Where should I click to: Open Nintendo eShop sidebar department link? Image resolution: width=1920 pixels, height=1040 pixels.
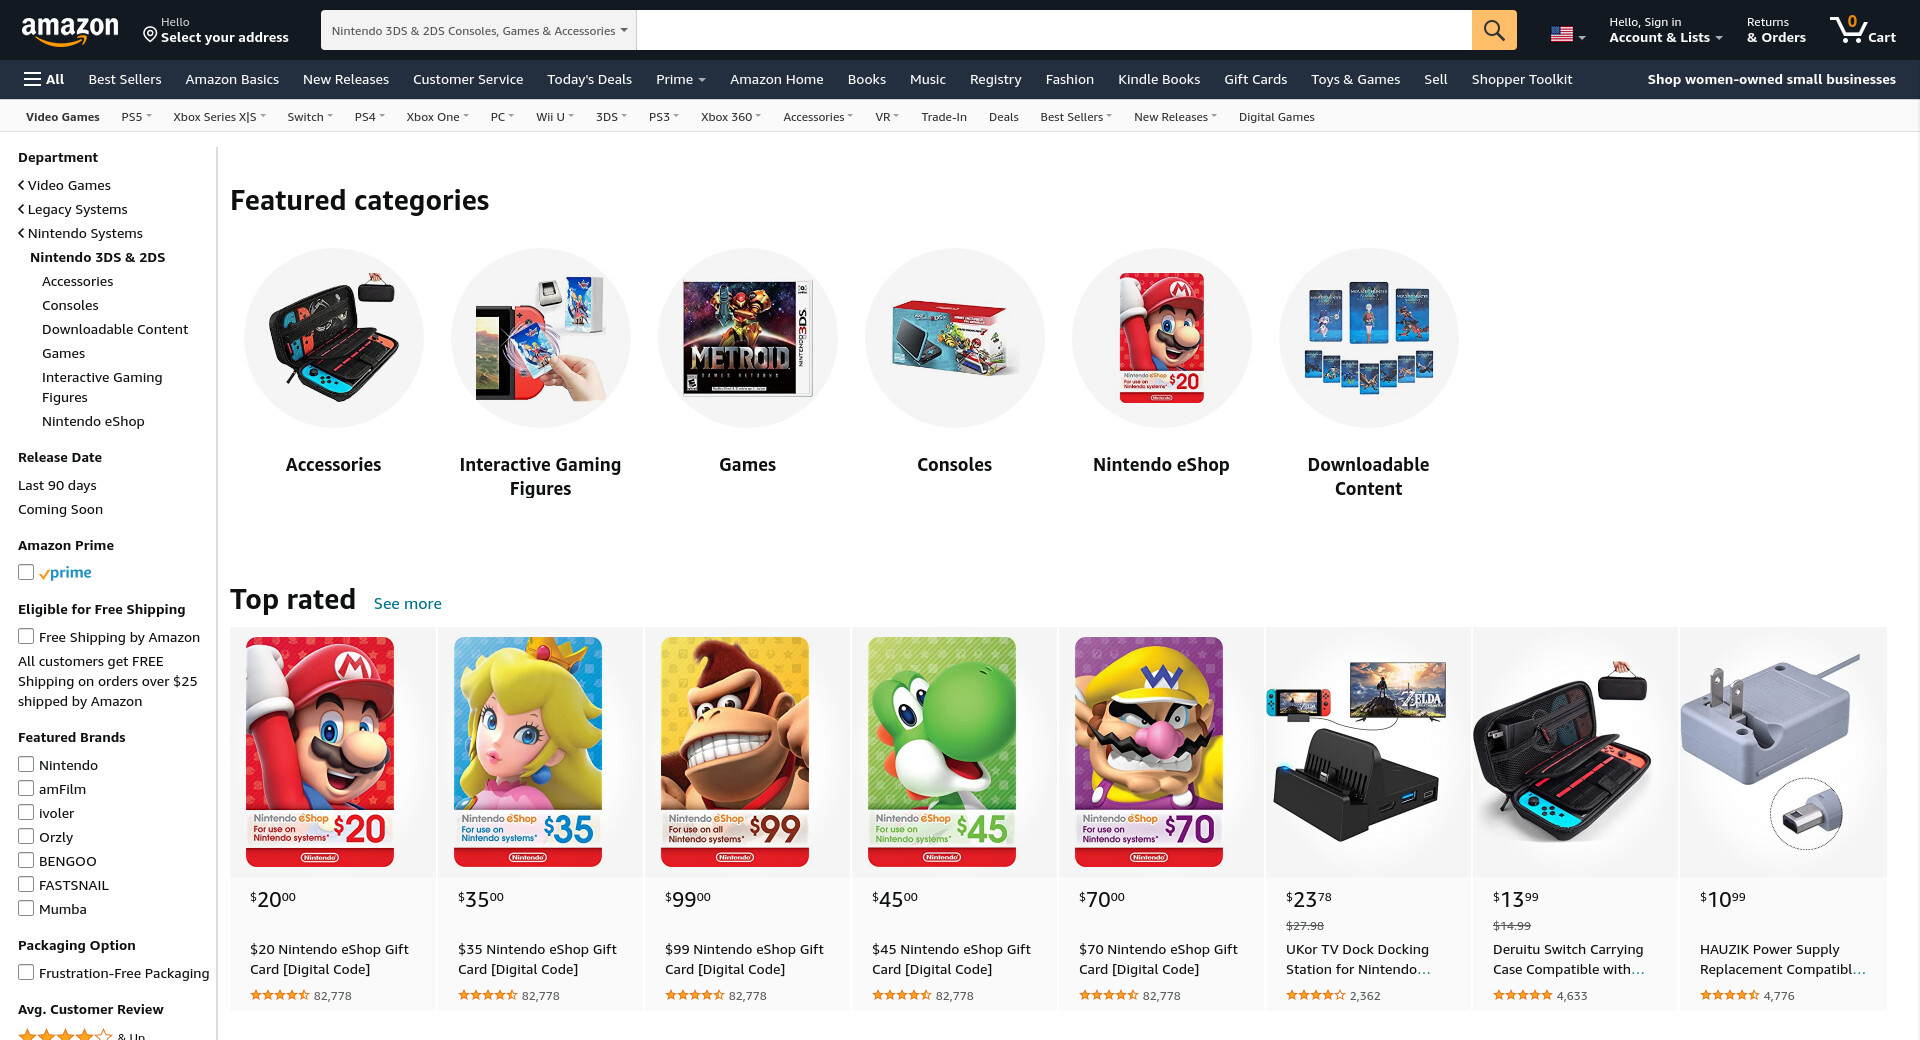click(x=93, y=421)
